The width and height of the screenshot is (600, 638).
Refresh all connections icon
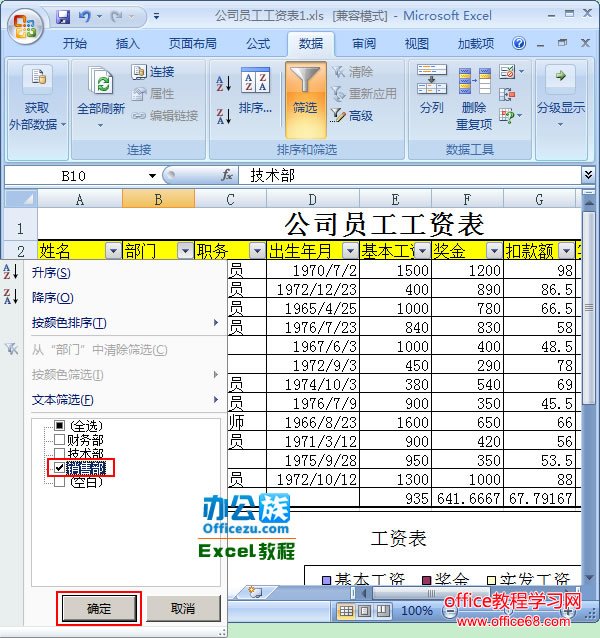click(x=101, y=80)
